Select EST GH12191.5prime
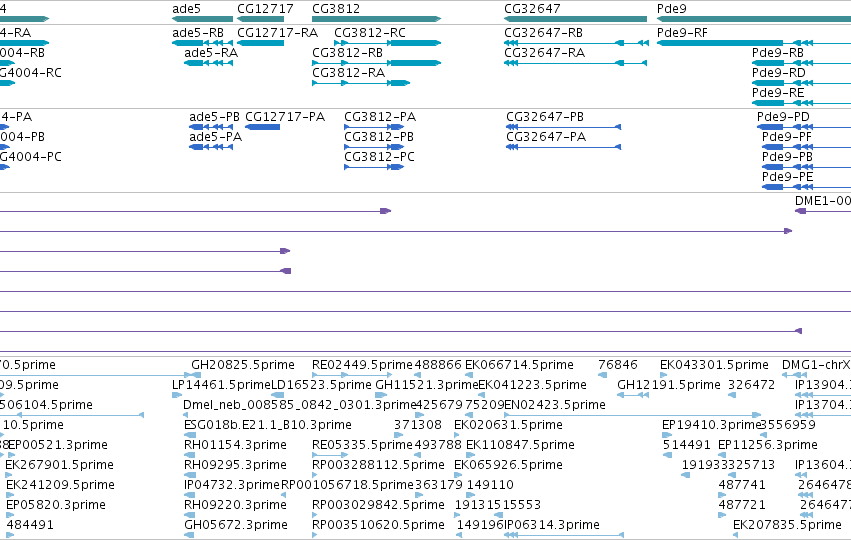Viewport: 851px width, 540px height. click(669, 385)
